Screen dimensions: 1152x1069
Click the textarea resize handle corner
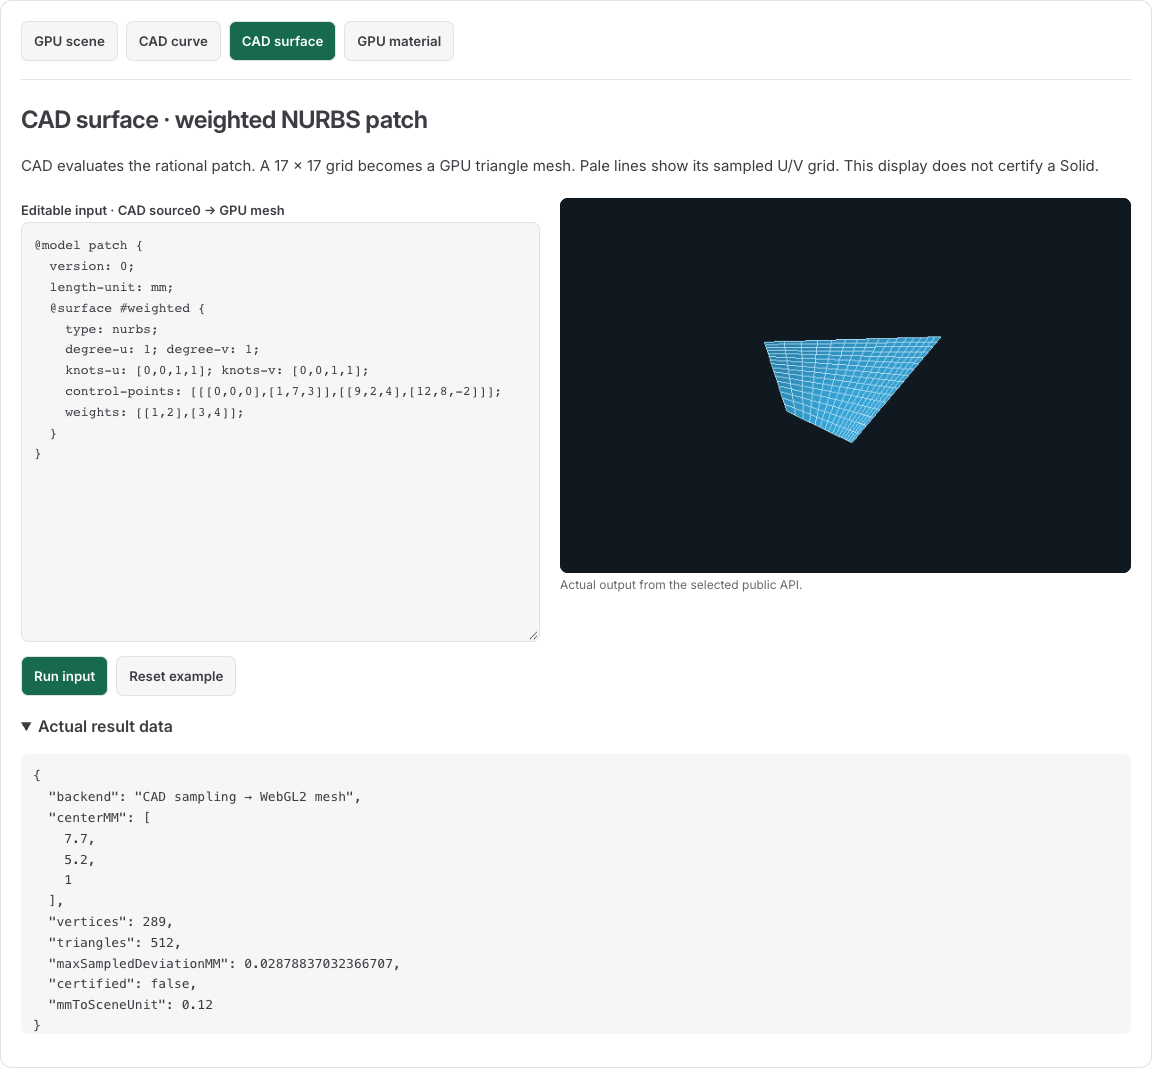533,636
